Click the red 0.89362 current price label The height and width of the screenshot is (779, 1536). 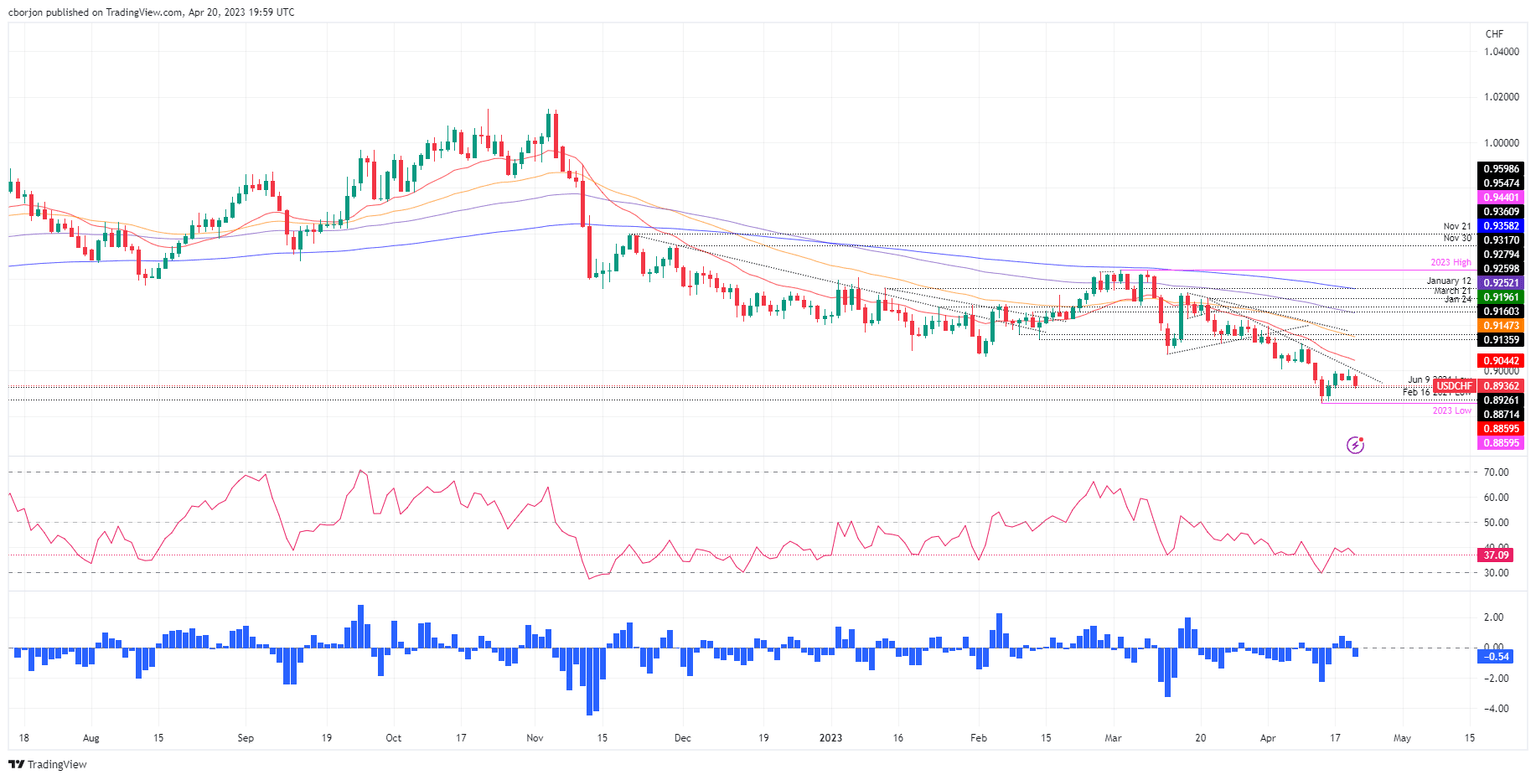point(1501,386)
